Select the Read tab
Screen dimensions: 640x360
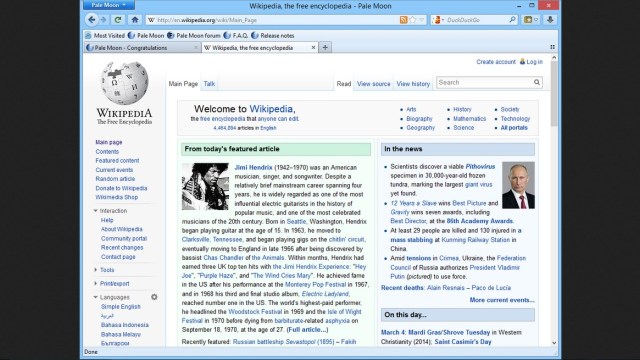[x=344, y=84]
